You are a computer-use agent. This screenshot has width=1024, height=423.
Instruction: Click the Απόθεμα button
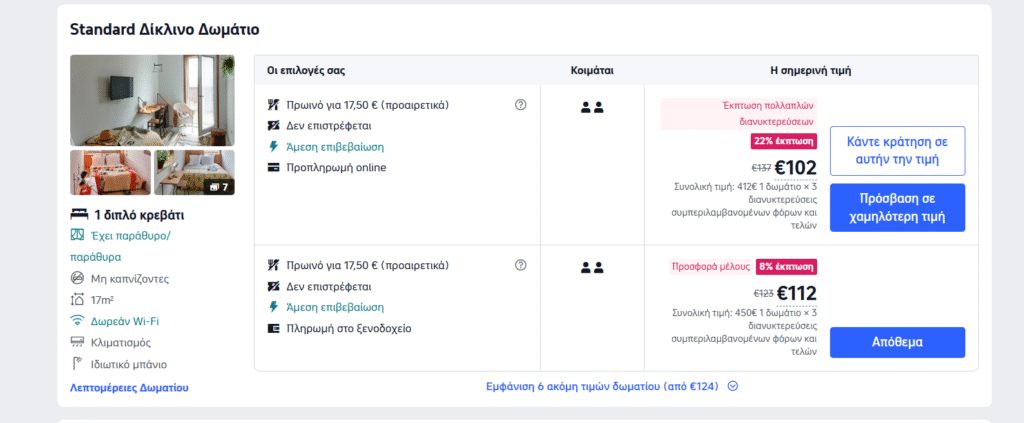pyautogui.click(x=897, y=342)
